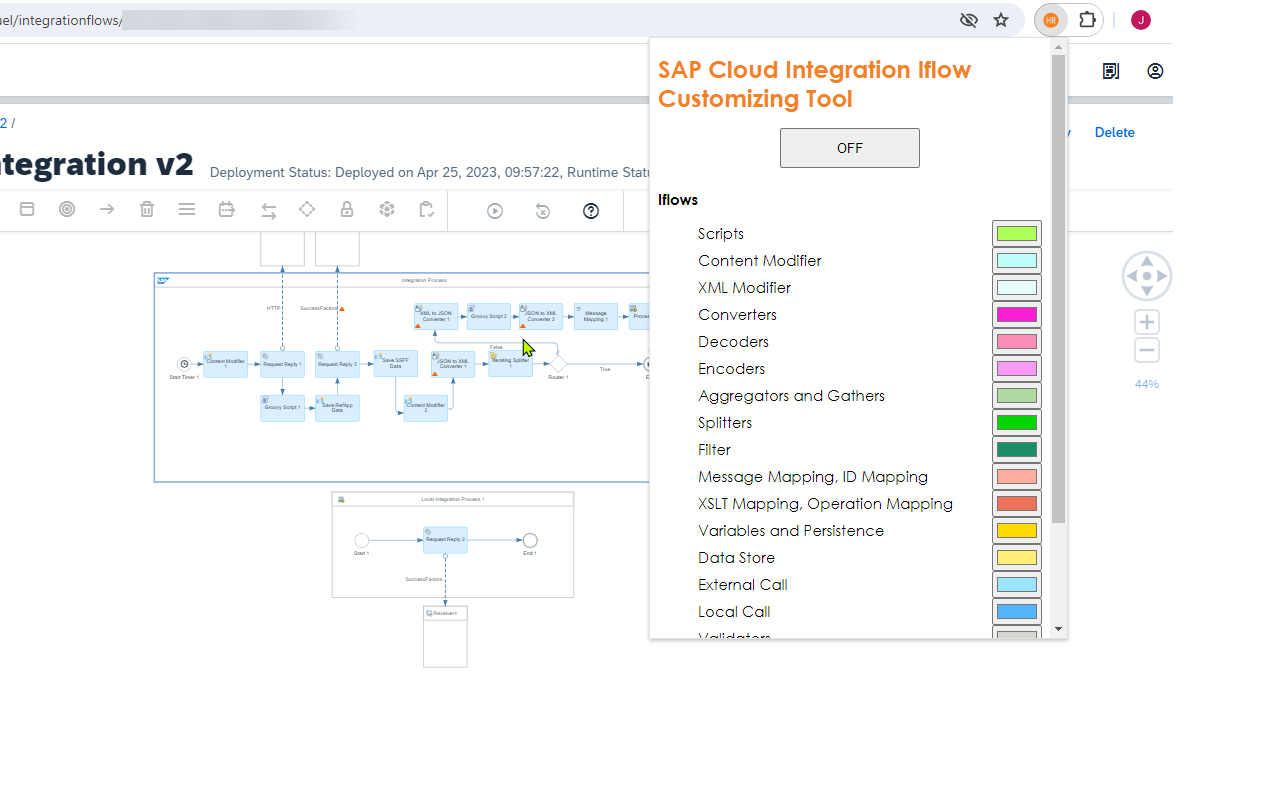Select the Start Timer 1 event

(x=184, y=364)
